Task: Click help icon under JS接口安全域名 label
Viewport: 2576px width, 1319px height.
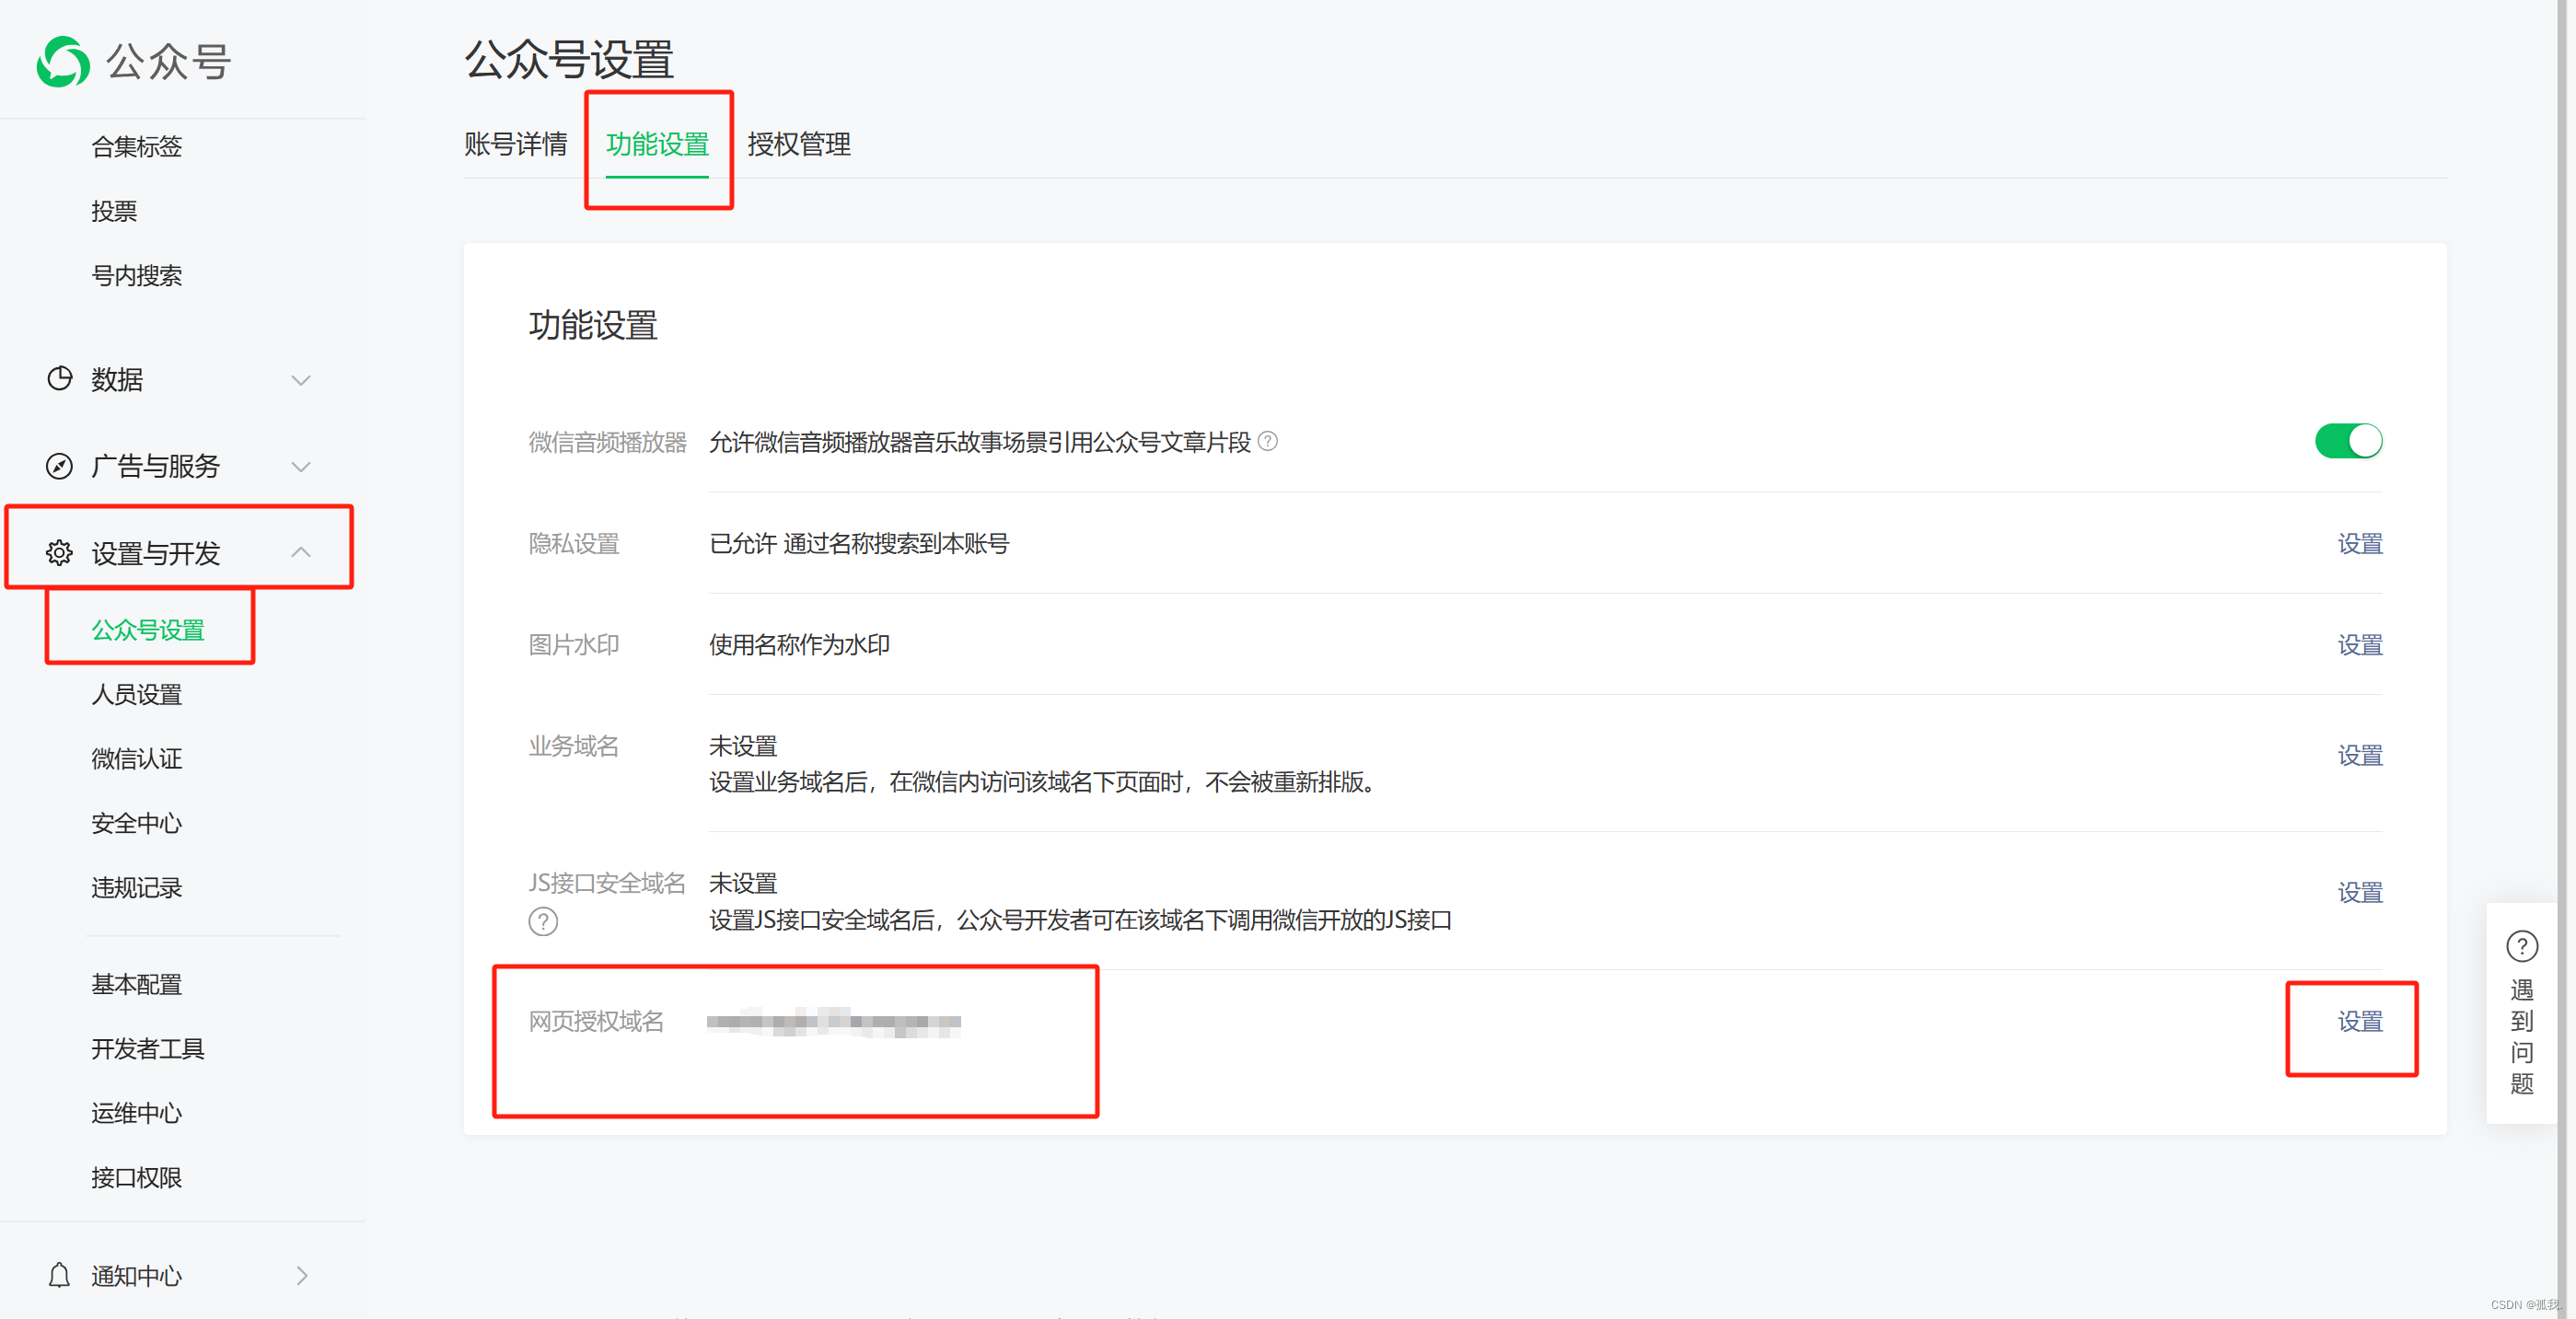Action: pos(543,921)
